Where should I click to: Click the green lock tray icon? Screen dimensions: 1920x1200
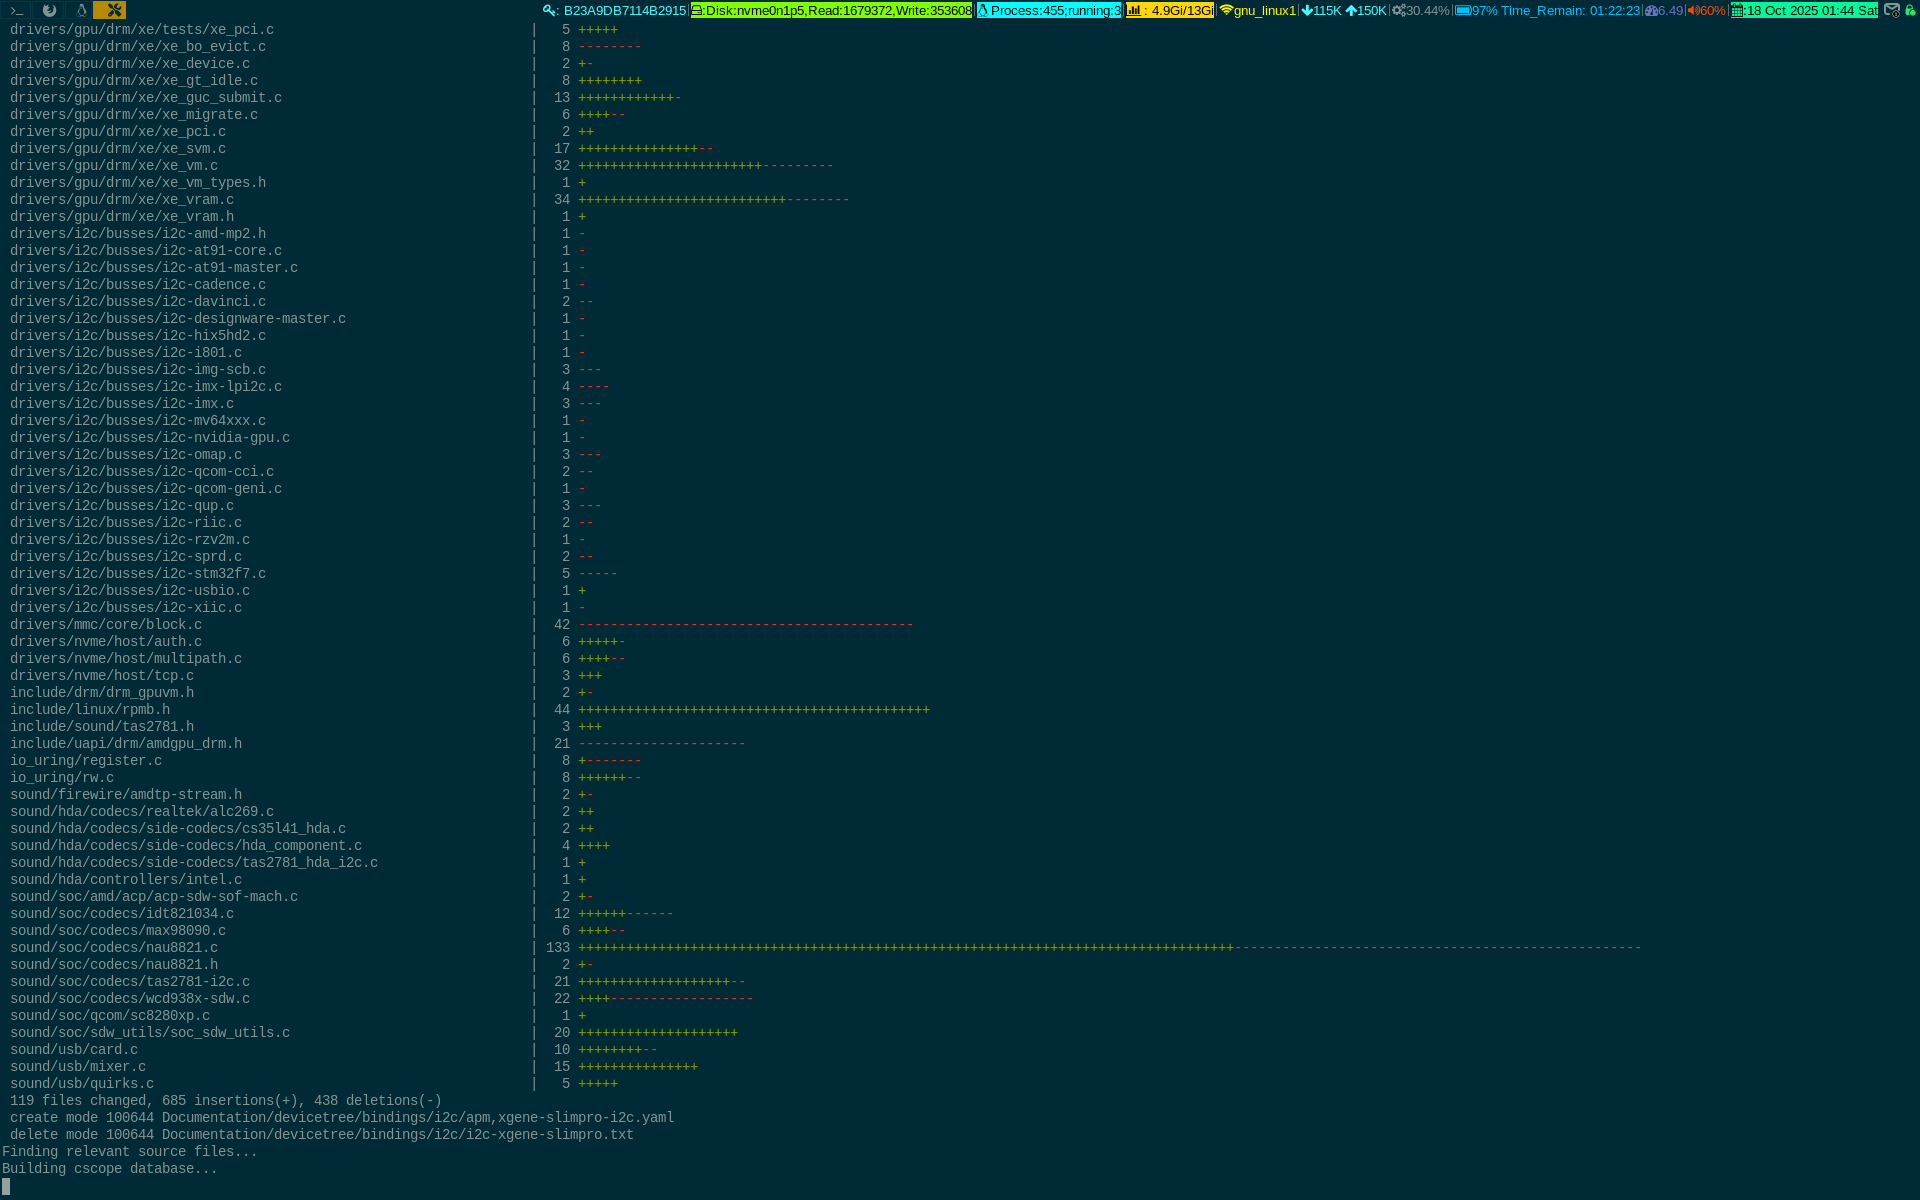coord(1910,10)
